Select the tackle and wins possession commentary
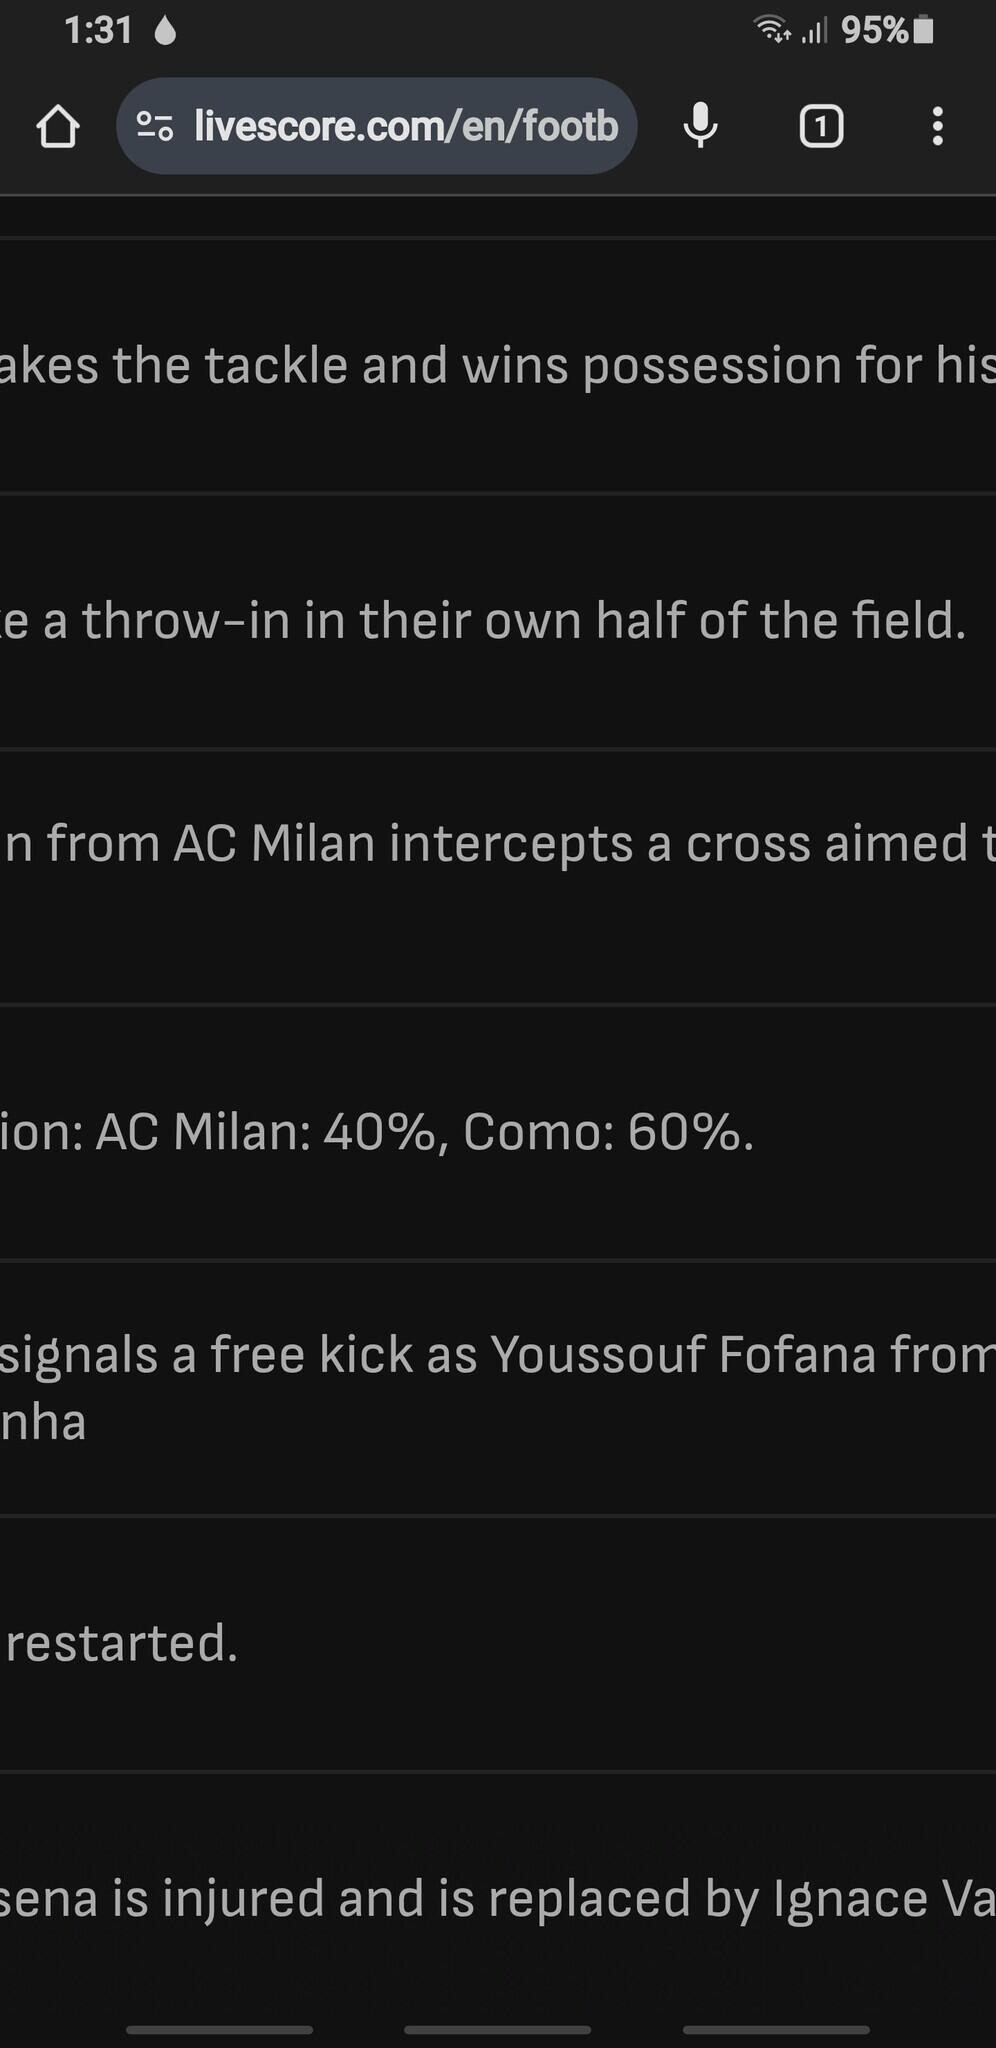The height and width of the screenshot is (2048, 996). (x=498, y=366)
